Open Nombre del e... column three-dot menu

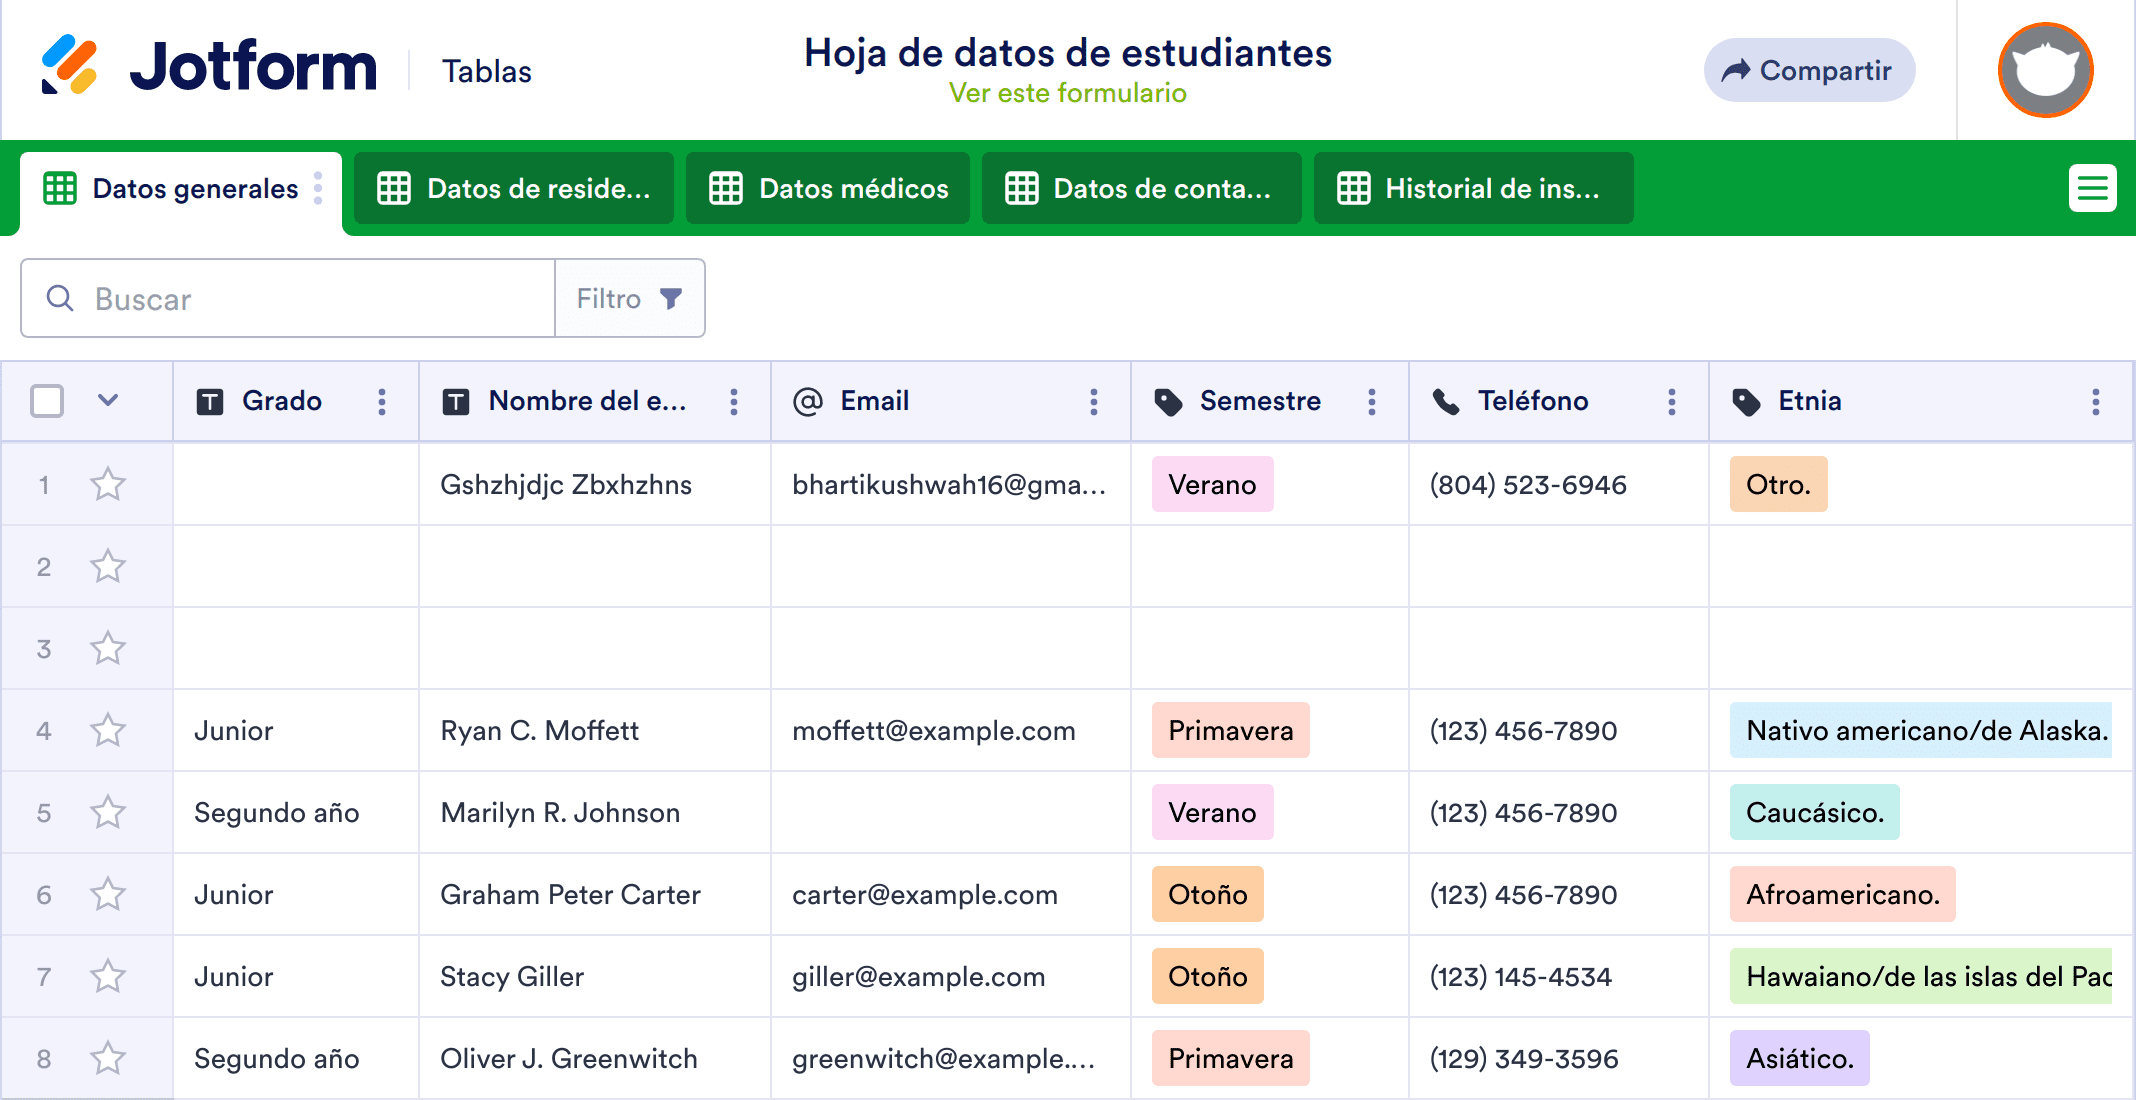point(734,402)
